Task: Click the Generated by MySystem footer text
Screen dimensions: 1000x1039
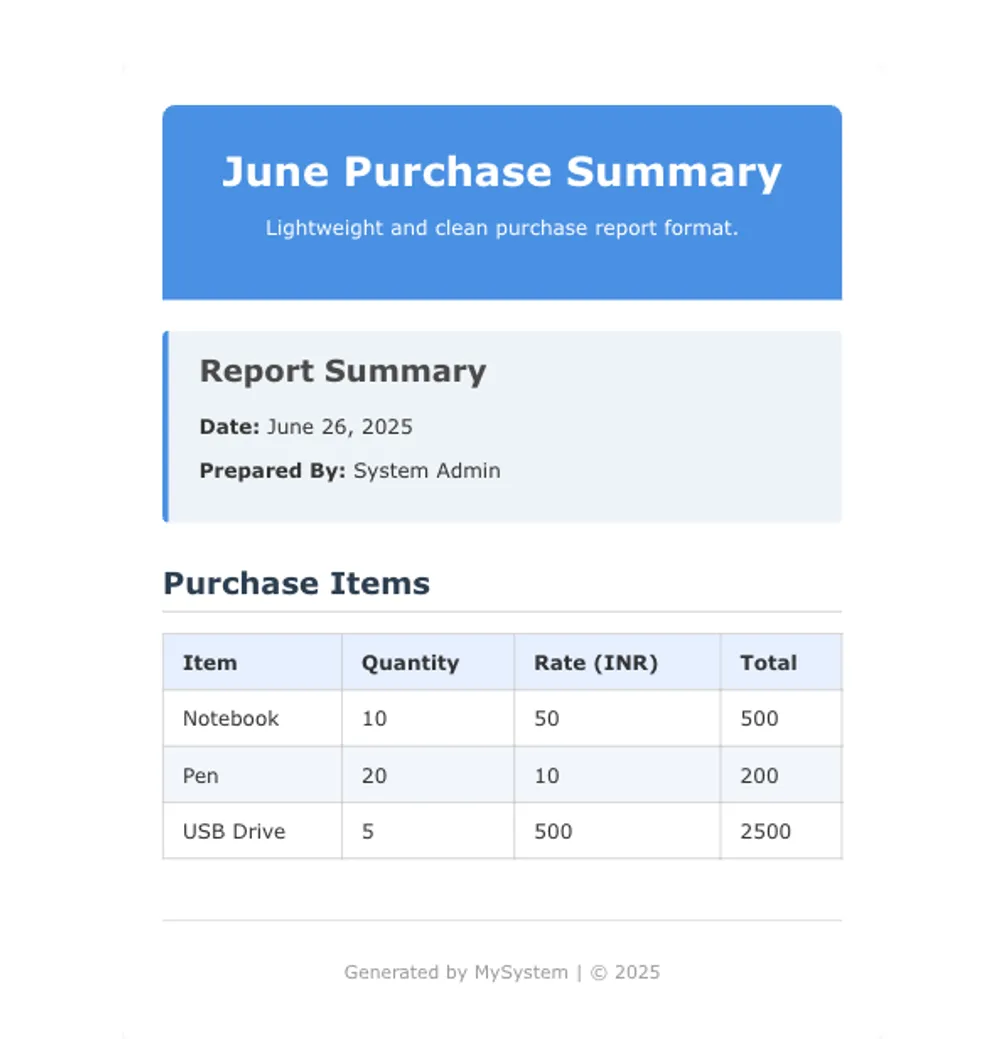Action: tap(501, 972)
